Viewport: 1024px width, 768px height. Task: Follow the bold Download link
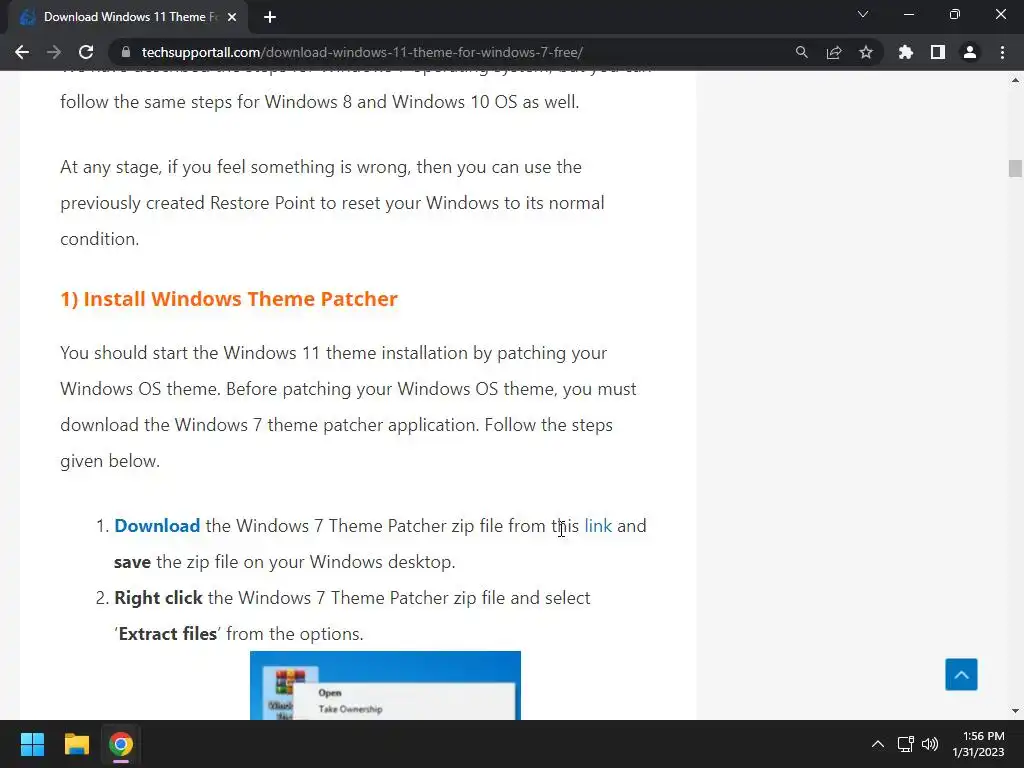pyautogui.click(x=157, y=526)
